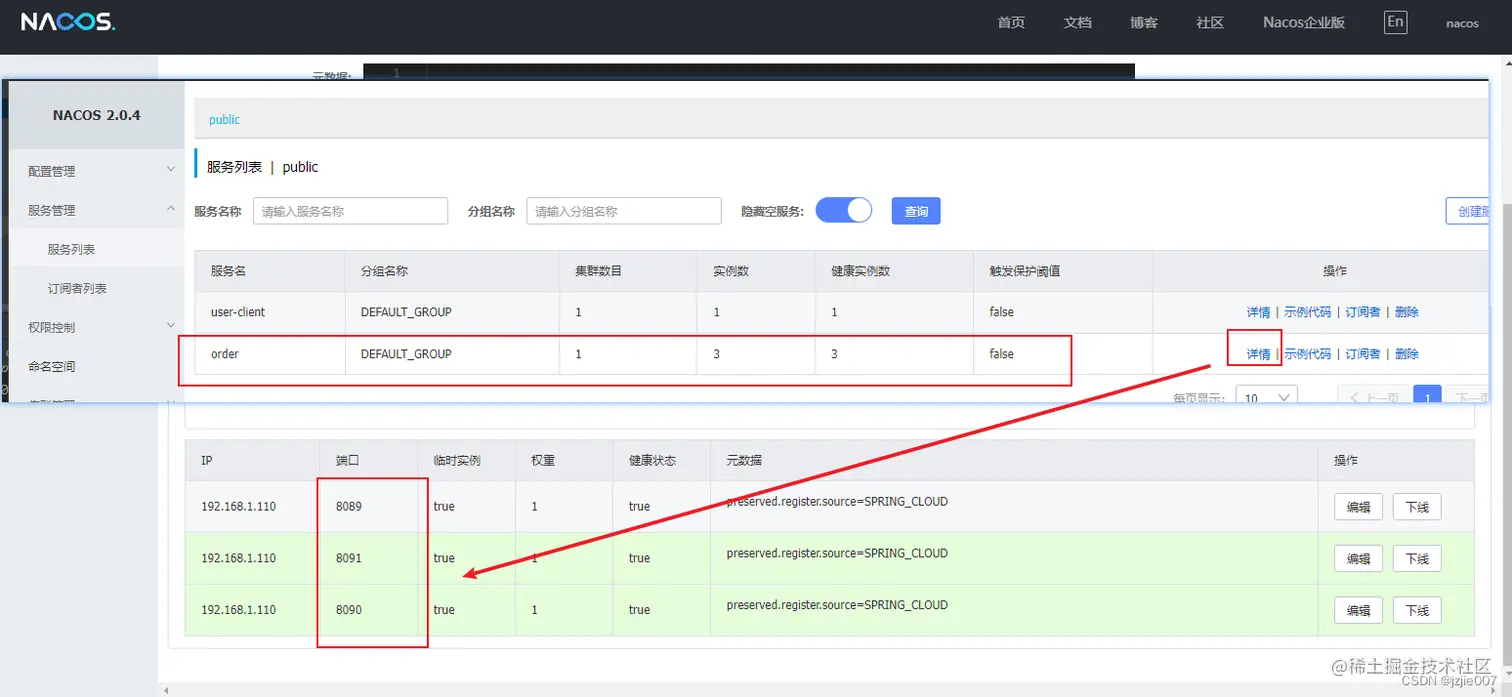The width and height of the screenshot is (1512, 697).
Task: Click the NACOS 2.0.4 sidebar title
Action: pyautogui.click(x=97, y=115)
